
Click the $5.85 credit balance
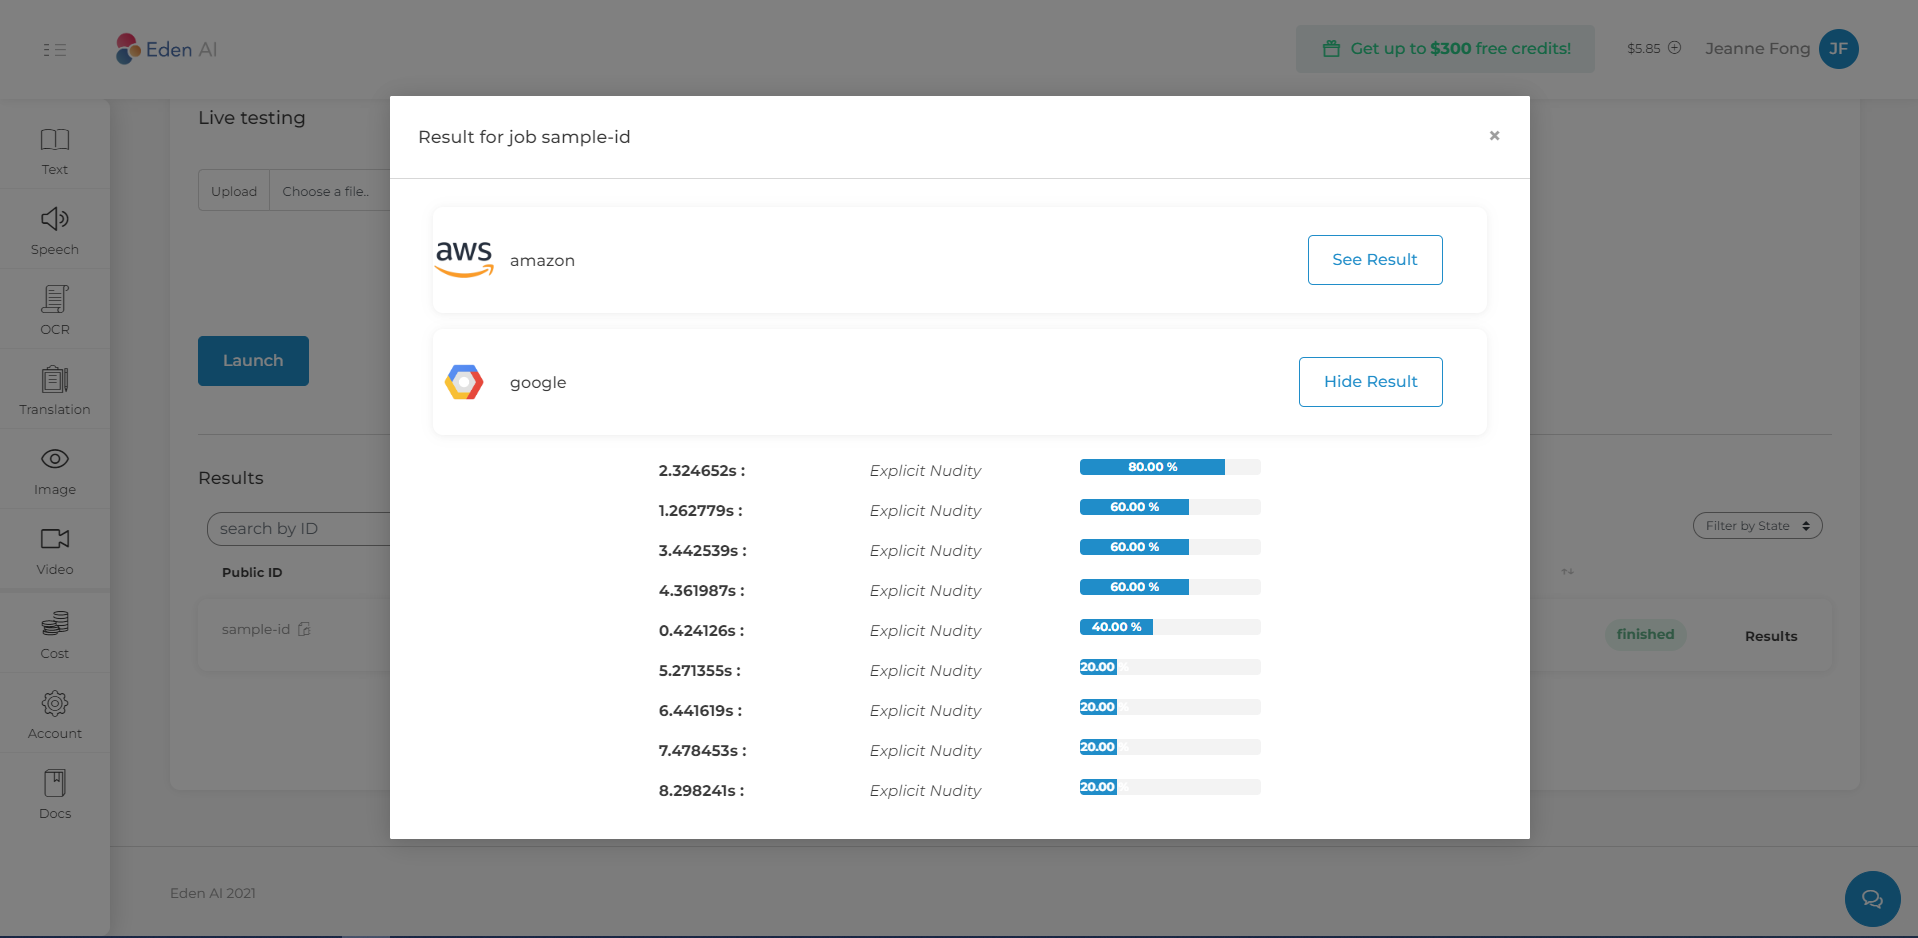pyautogui.click(x=1643, y=49)
